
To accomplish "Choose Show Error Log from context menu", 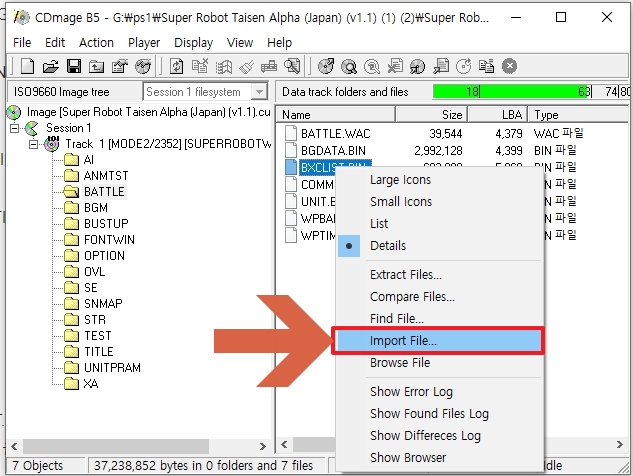I will (x=440, y=392).
